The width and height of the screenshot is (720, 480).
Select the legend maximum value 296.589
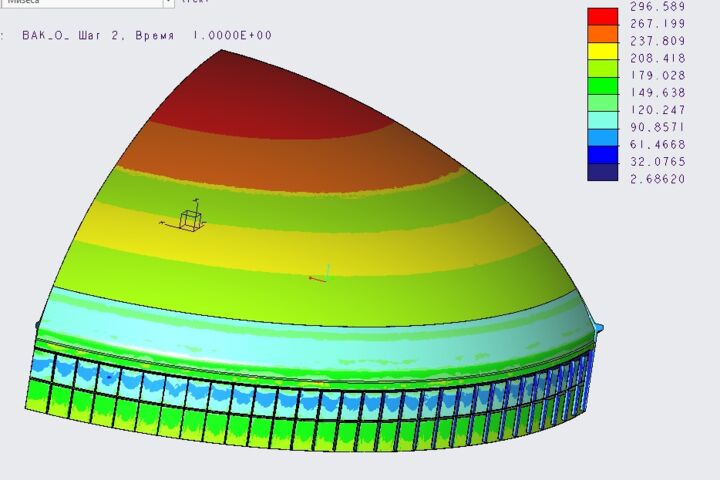[x=658, y=6]
